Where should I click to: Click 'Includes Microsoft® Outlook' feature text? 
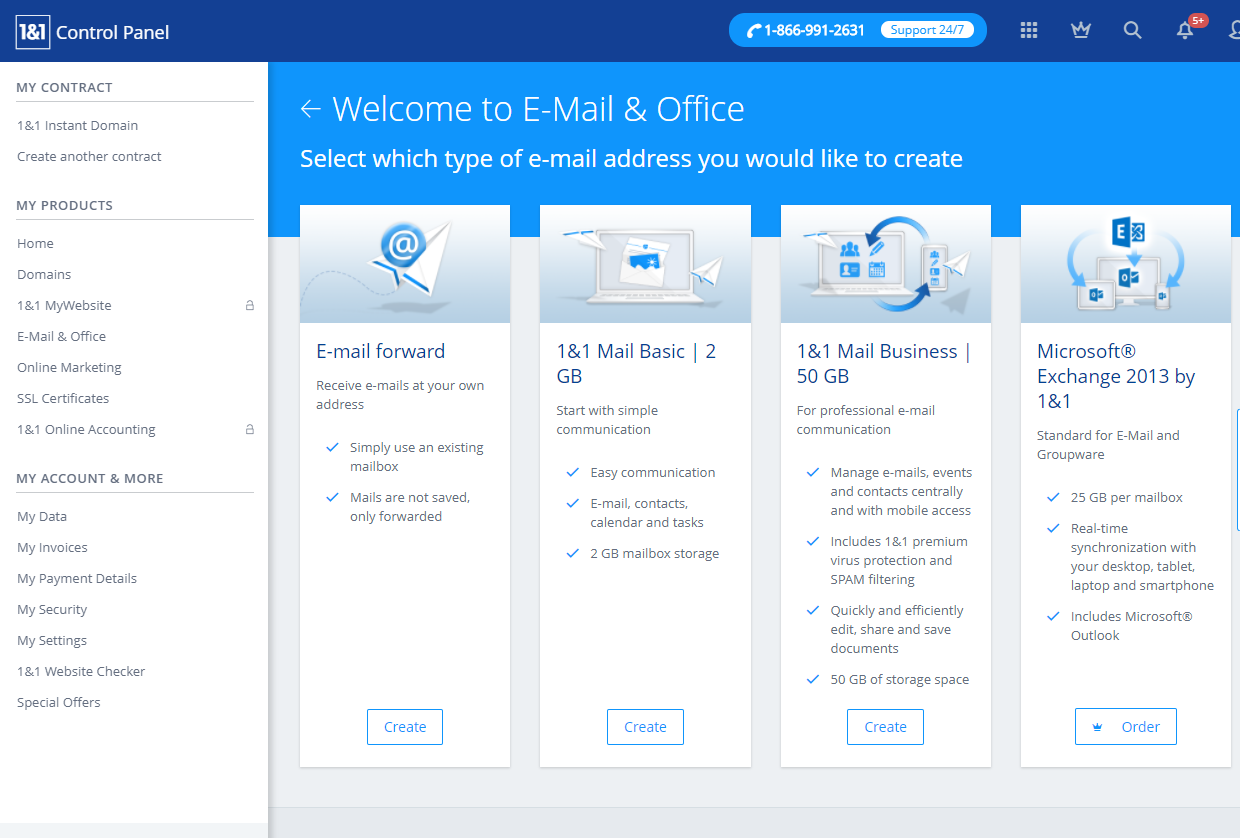click(1132, 626)
